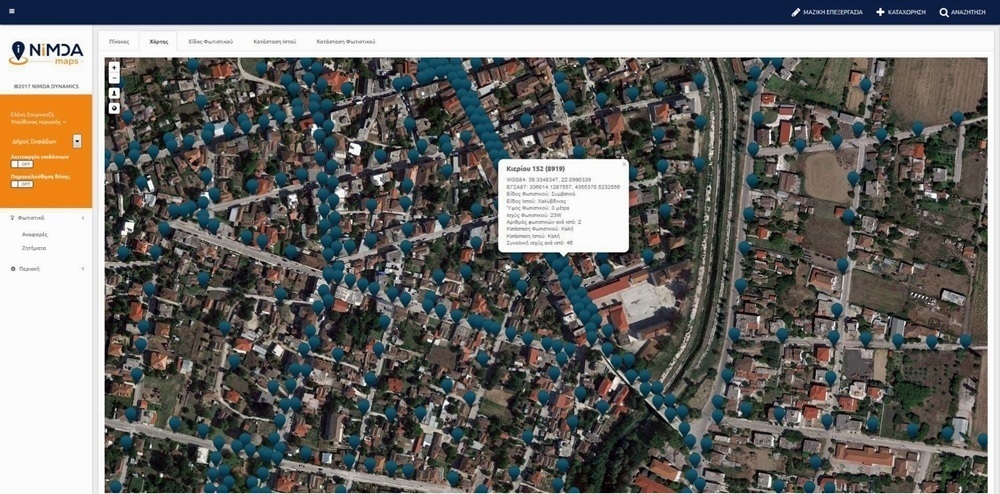Zoom out the map with minus button
This screenshot has width=1000, height=494.
click(x=115, y=78)
